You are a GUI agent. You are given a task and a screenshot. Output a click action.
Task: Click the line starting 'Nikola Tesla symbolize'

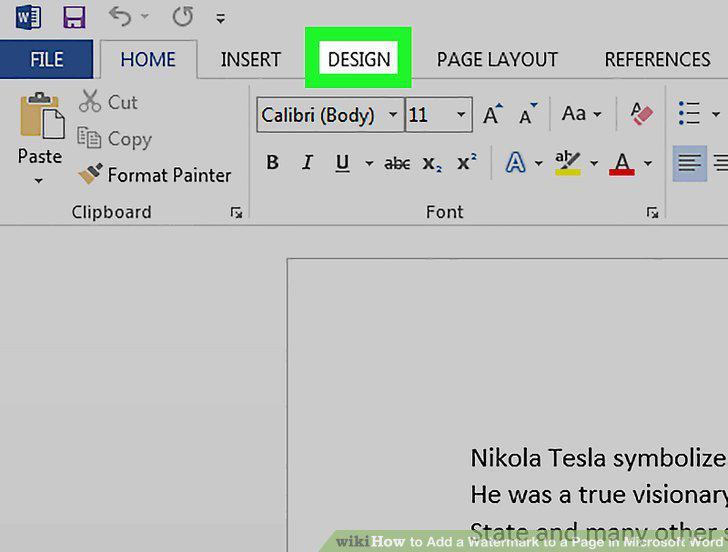click(599, 458)
